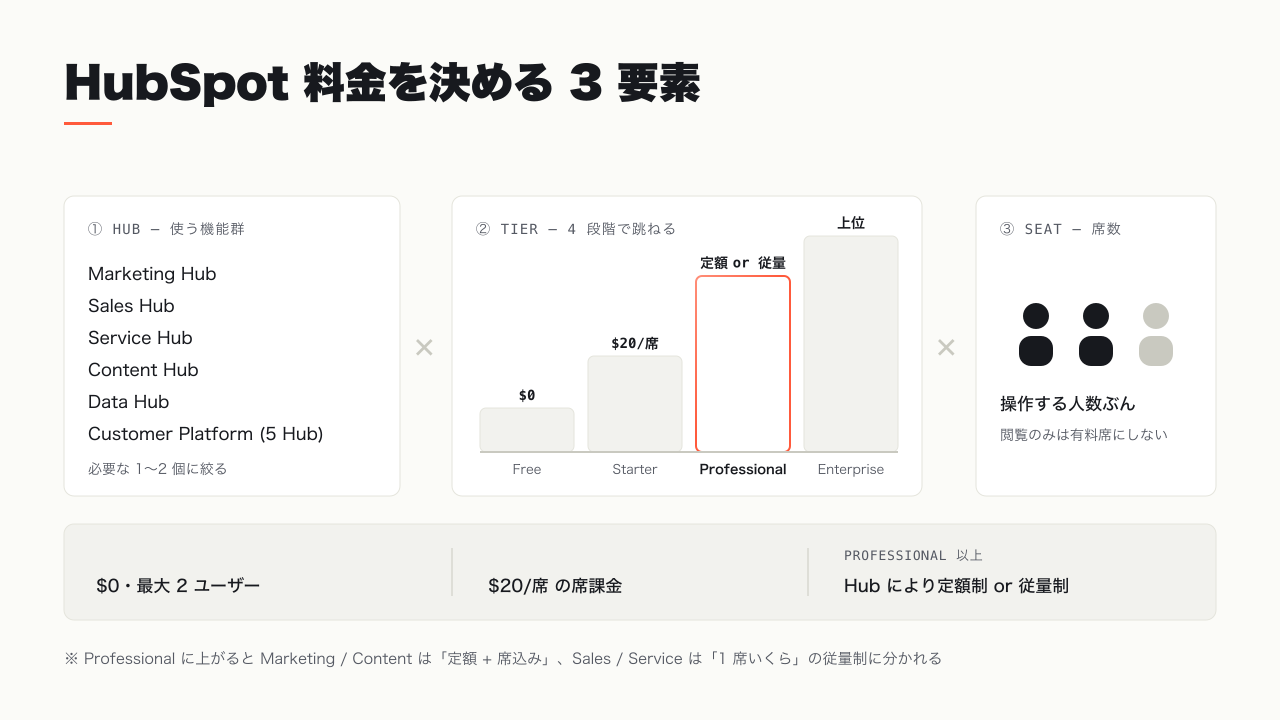Select the Free tier bar
Image resolution: width=1280 pixels, height=720 pixels.
coord(527,430)
